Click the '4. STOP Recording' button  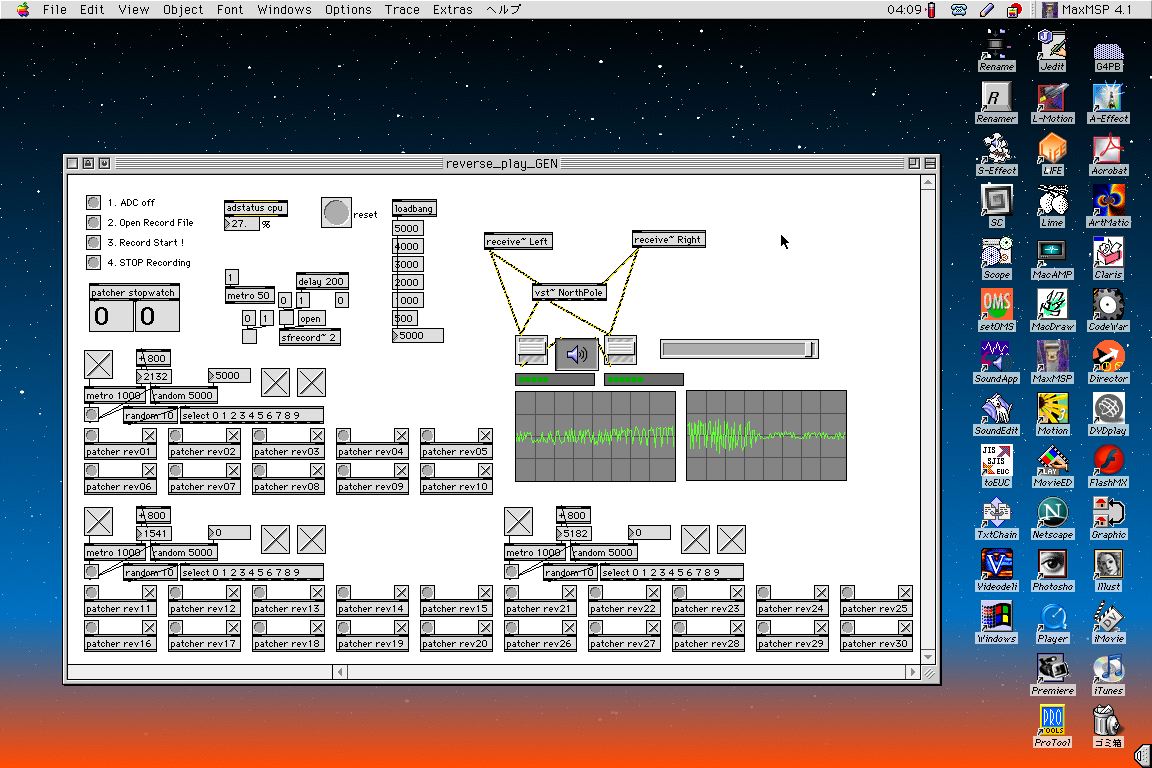pos(93,262)
